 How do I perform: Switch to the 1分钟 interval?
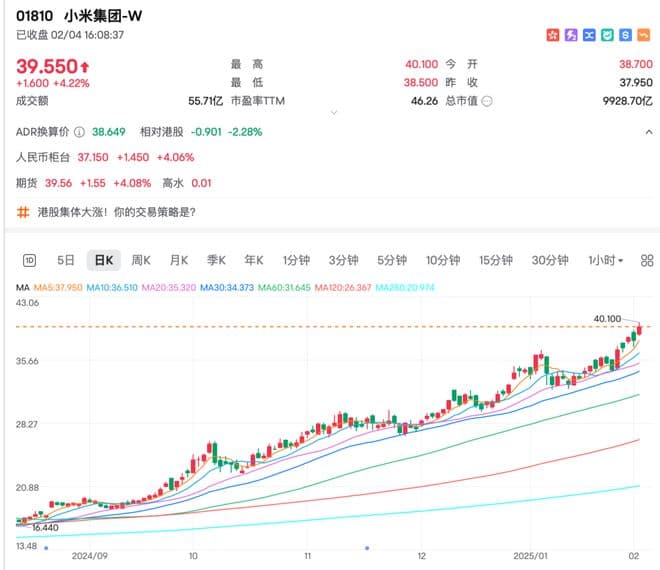(296, 261)
